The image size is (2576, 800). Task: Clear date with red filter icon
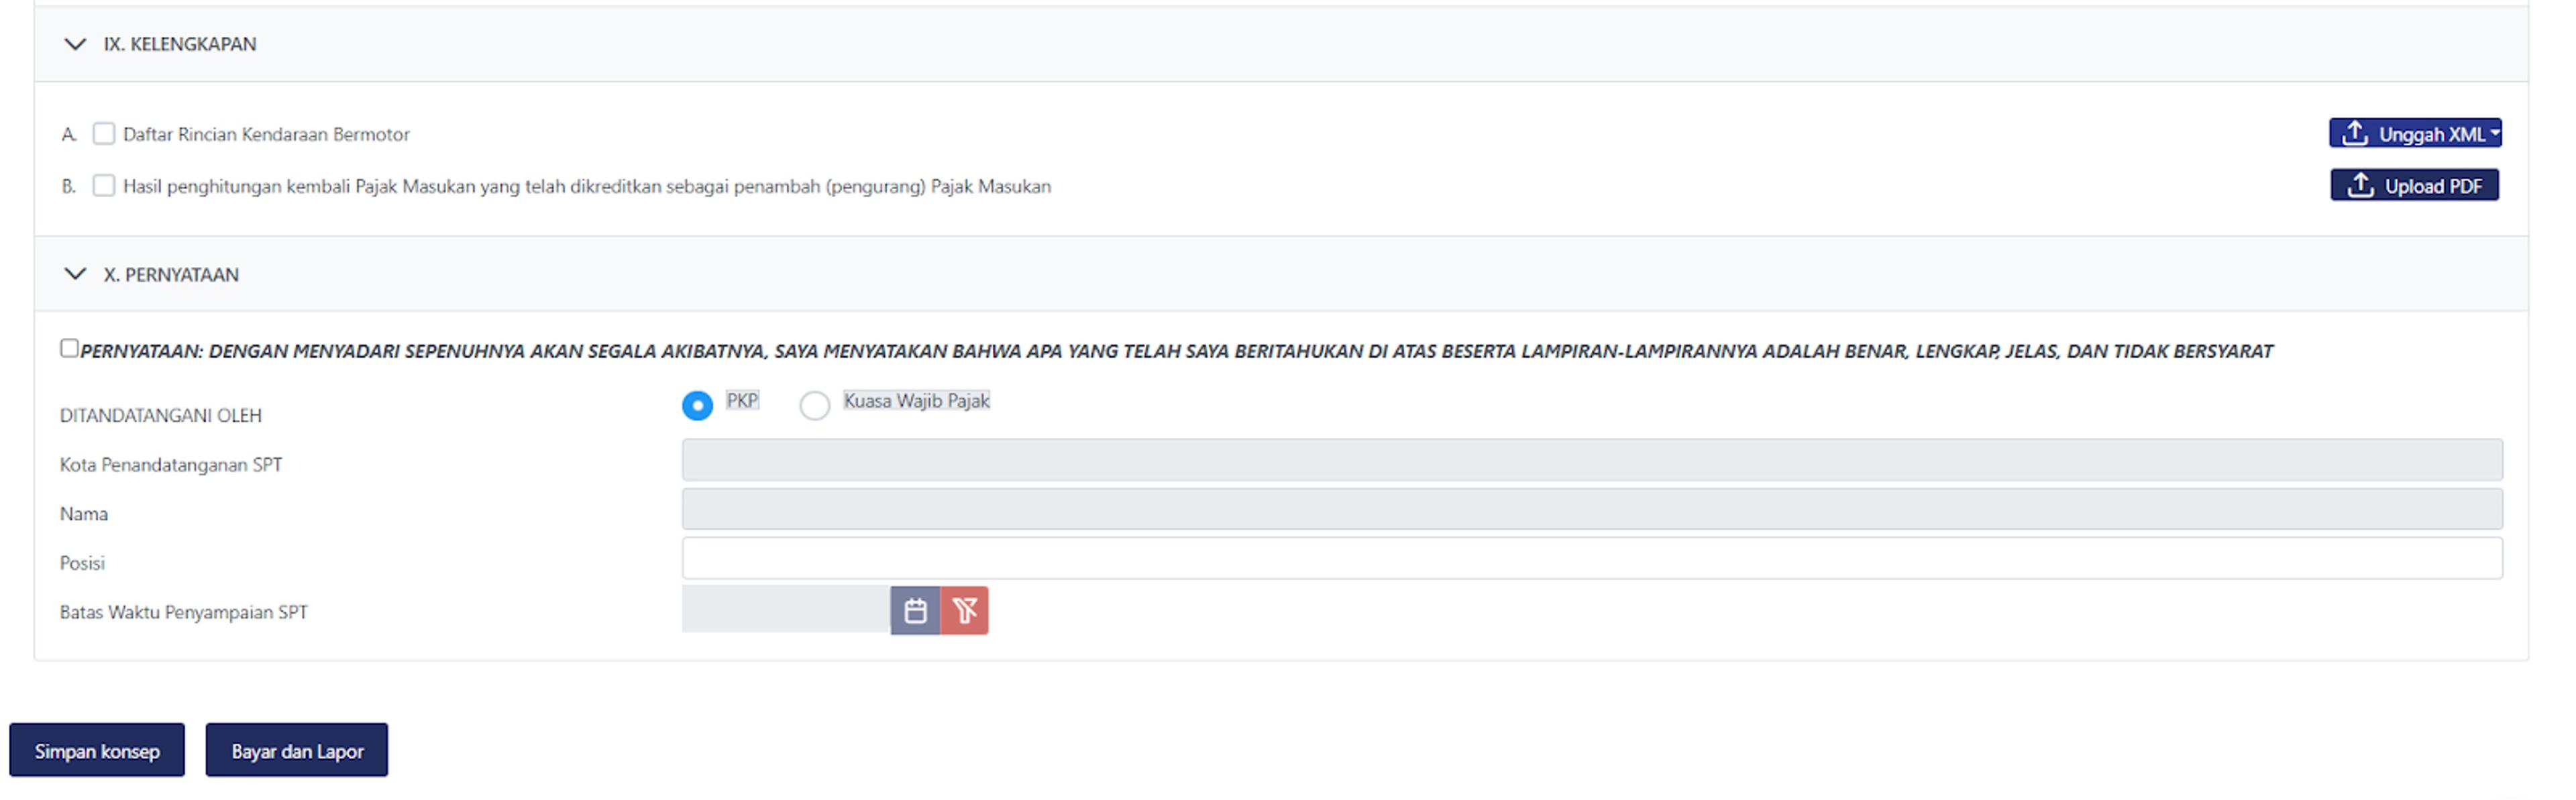pos(964,610)
